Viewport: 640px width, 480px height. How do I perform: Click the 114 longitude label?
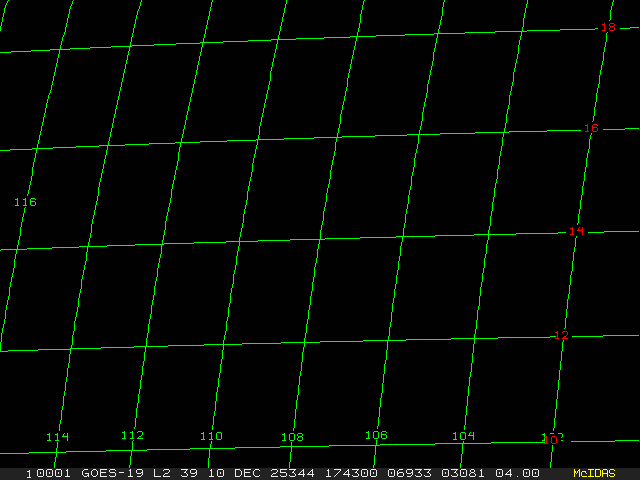[x=57, y=437]
